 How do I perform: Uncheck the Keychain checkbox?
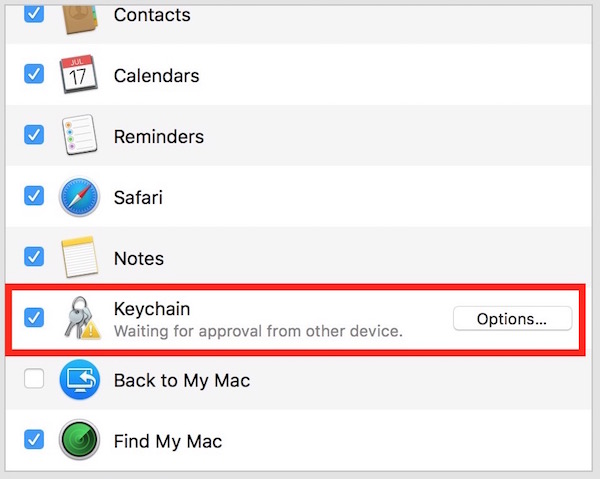point(34,318)
